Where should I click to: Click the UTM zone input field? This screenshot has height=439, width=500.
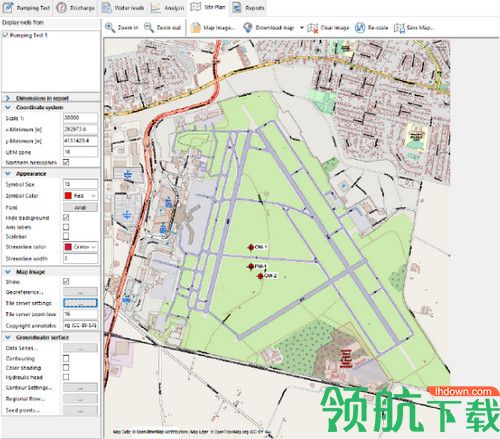pos(80,152)
